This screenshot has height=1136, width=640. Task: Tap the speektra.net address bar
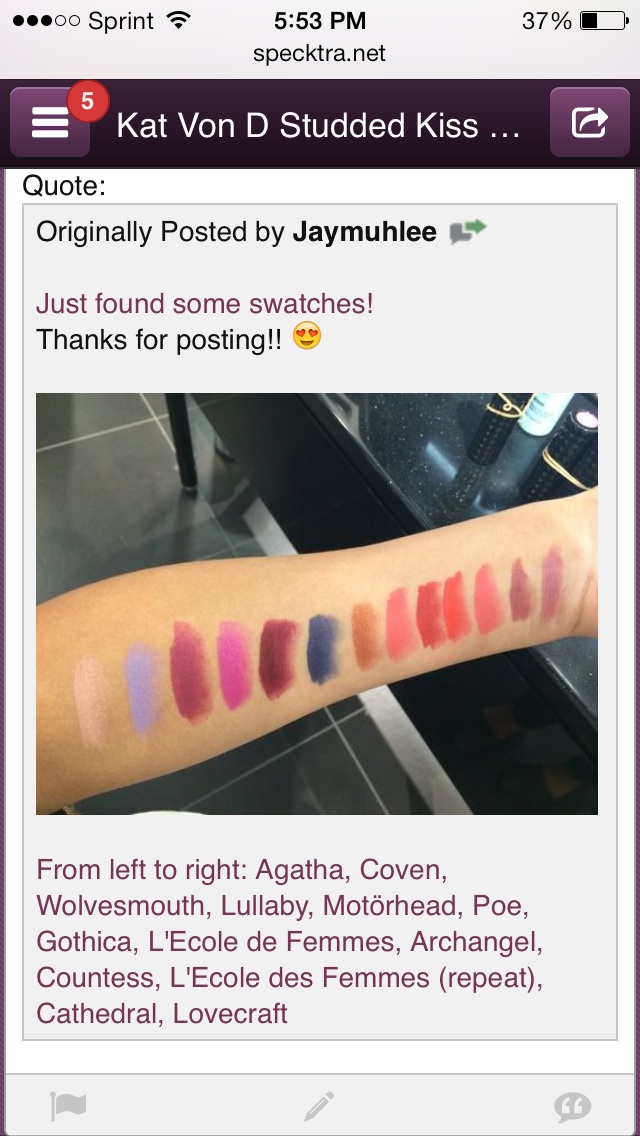[x=320, y=53]
